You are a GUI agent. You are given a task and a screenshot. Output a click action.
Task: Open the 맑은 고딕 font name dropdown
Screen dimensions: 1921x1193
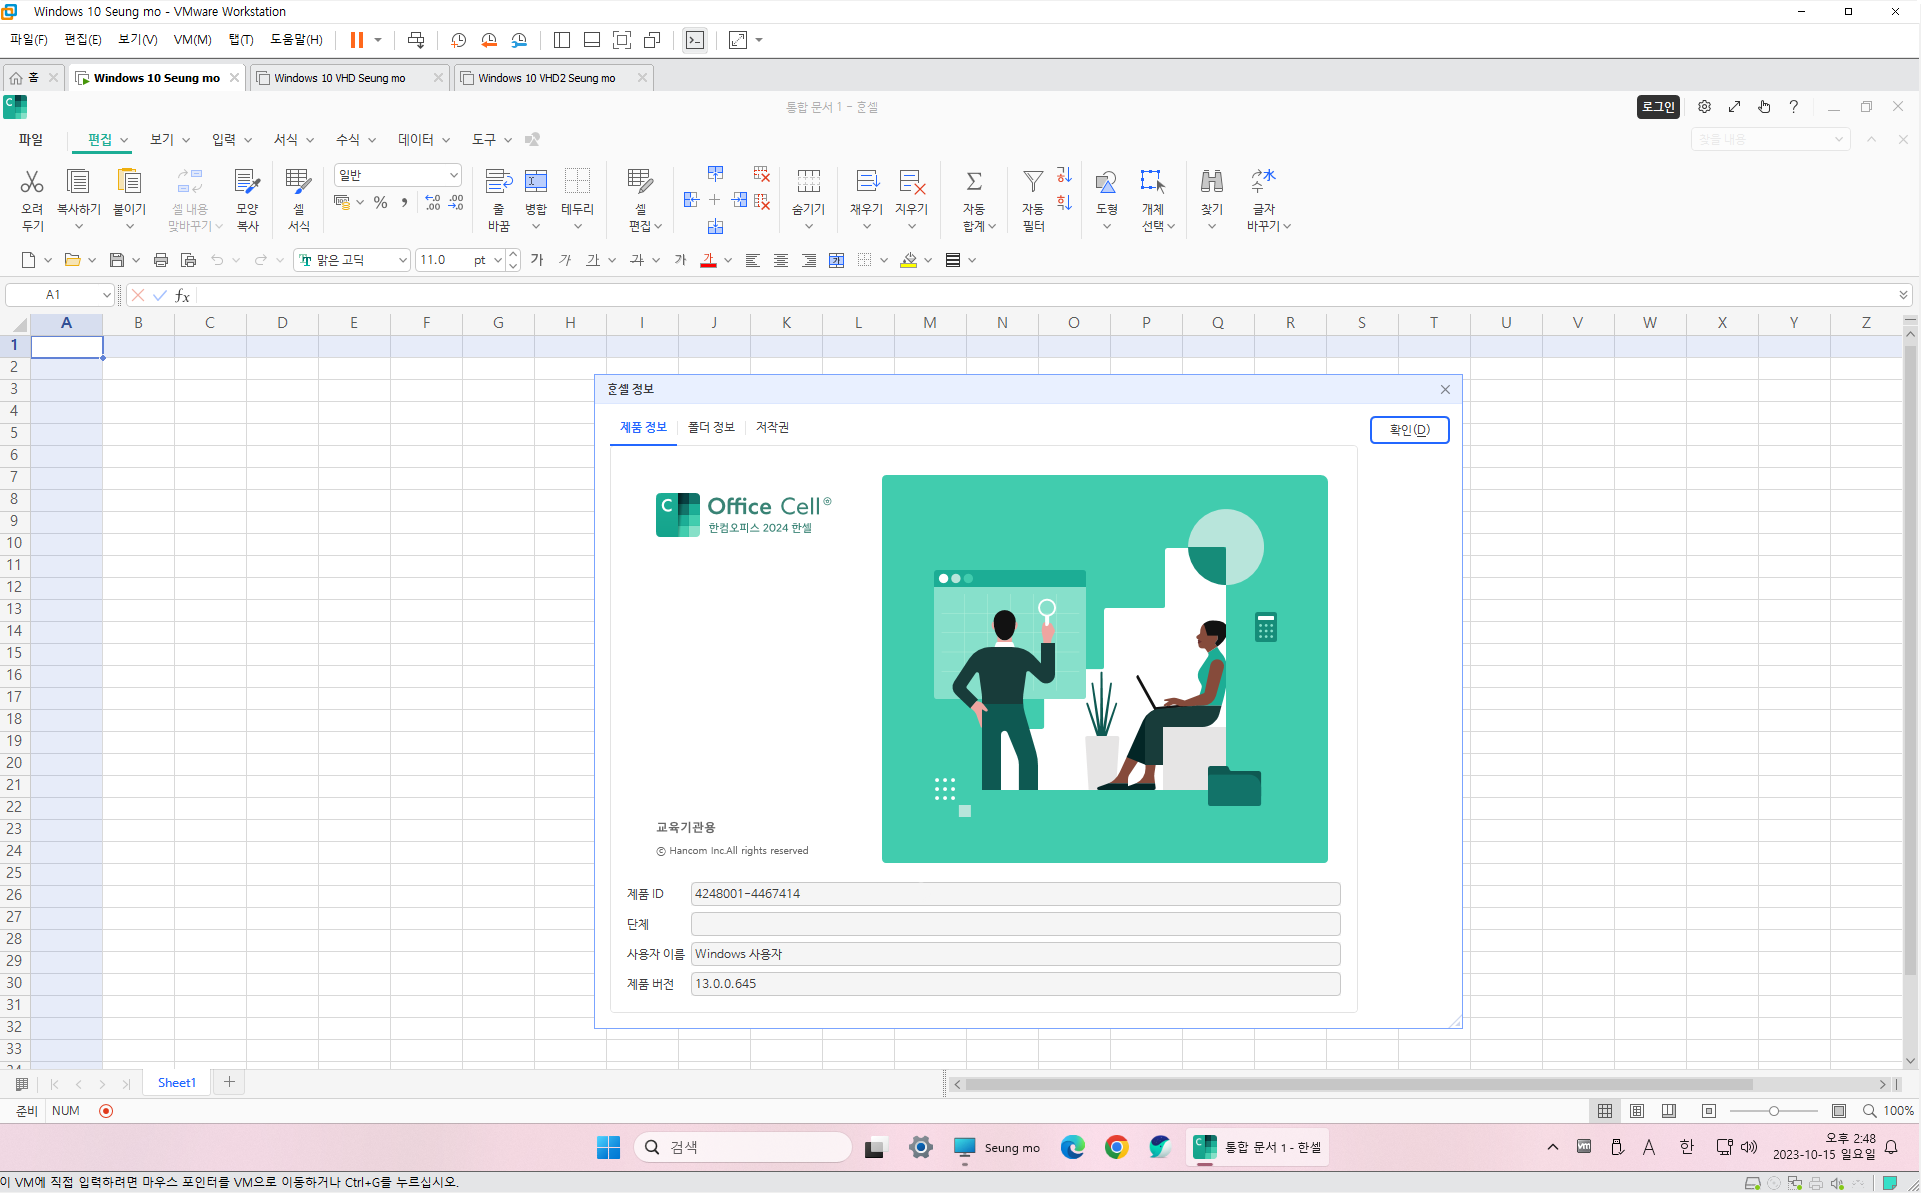[402, 260]
